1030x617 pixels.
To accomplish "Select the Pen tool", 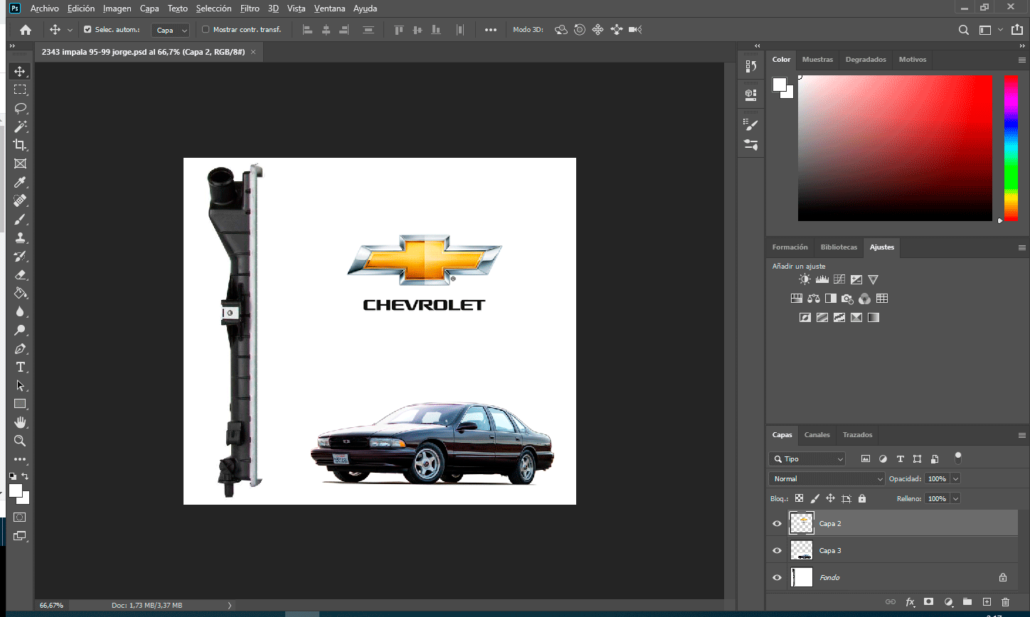I will (x=20, y=348).
